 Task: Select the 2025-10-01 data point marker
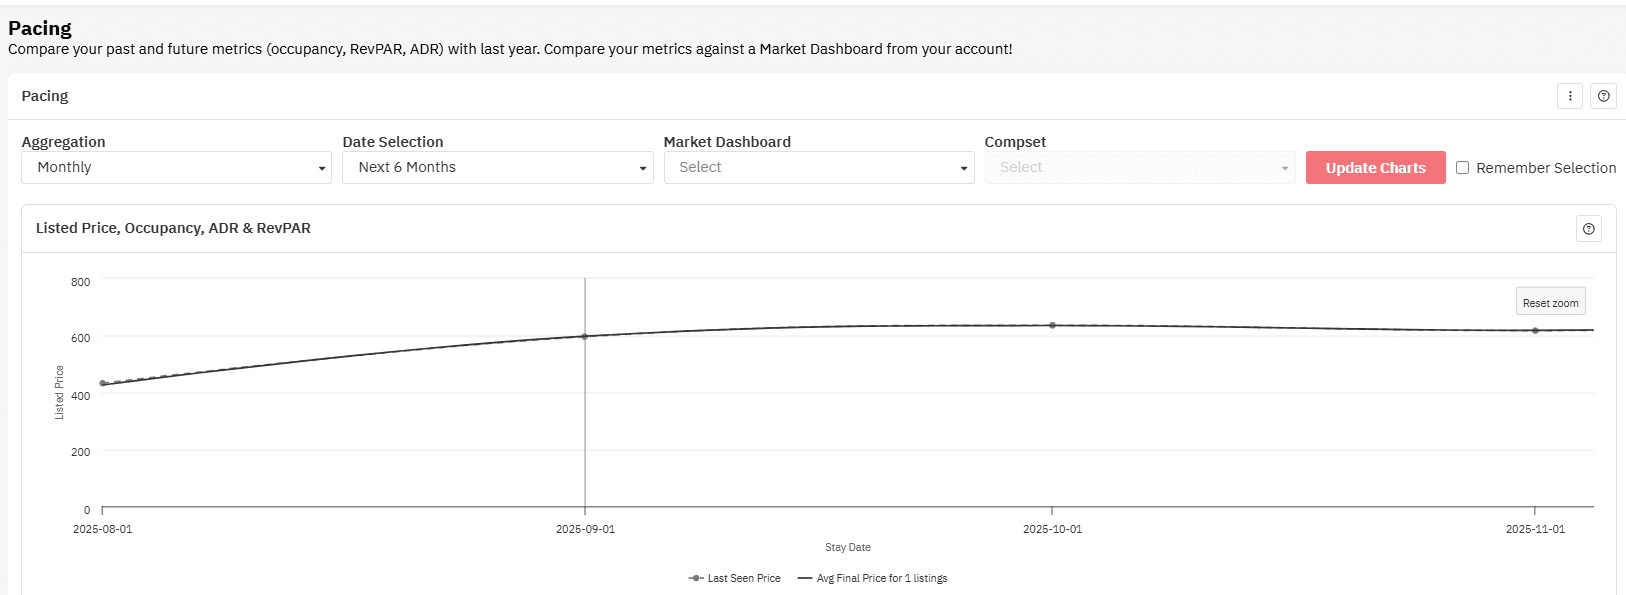pos(1052,325)
